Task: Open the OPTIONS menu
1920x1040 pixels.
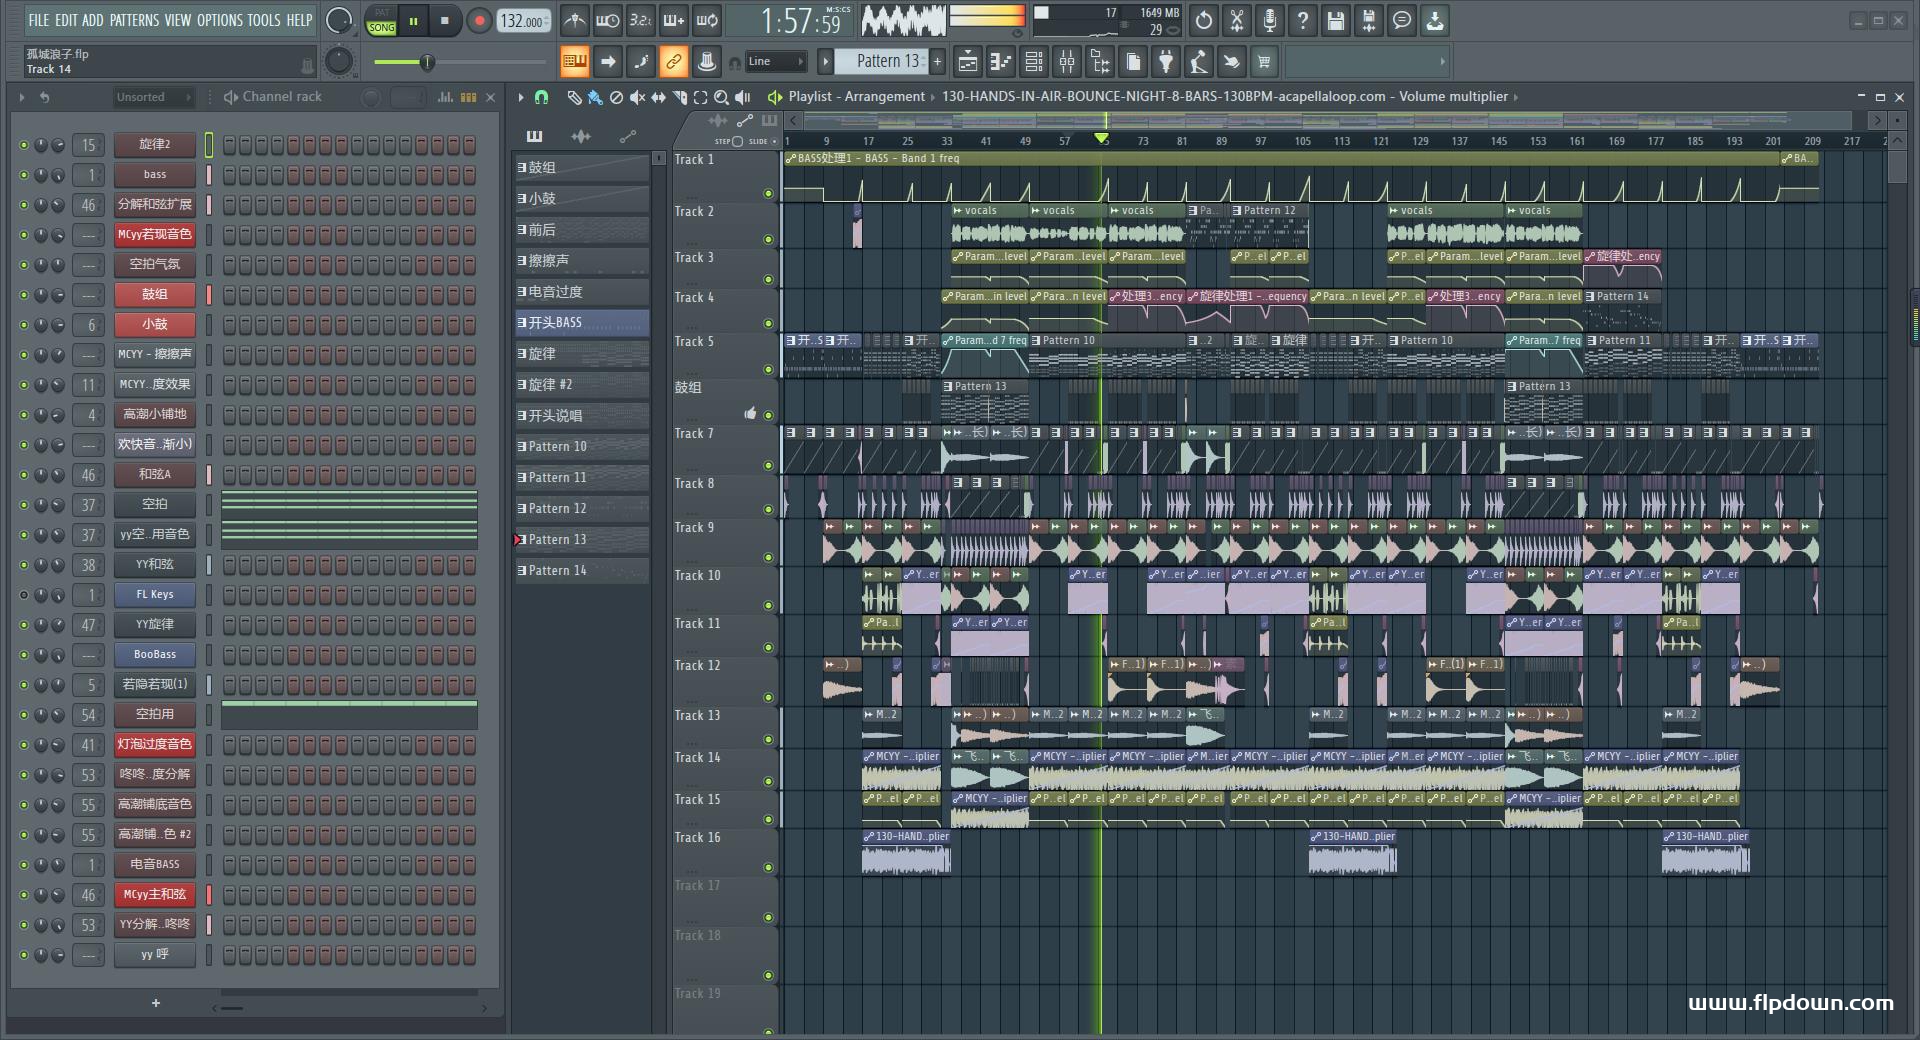Action: point(219,20)
